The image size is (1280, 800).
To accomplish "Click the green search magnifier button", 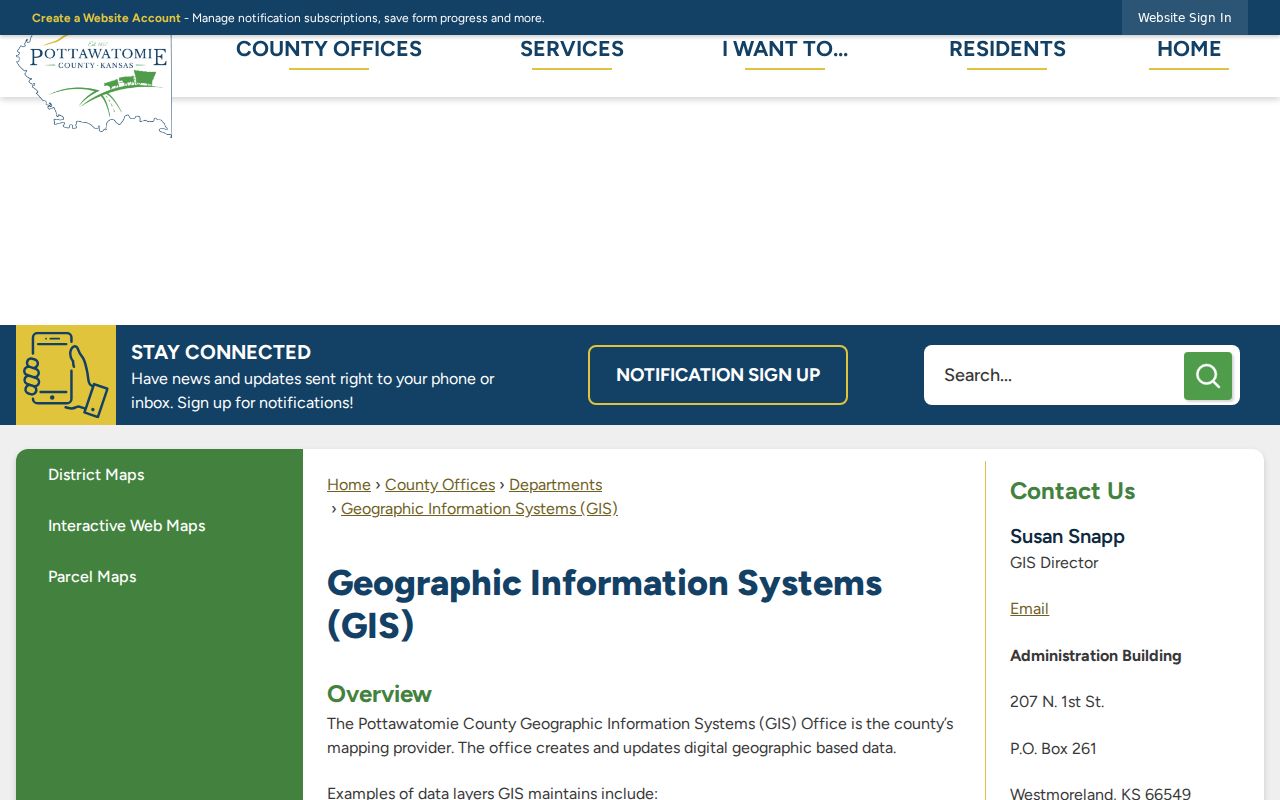I will (1208, 376).
